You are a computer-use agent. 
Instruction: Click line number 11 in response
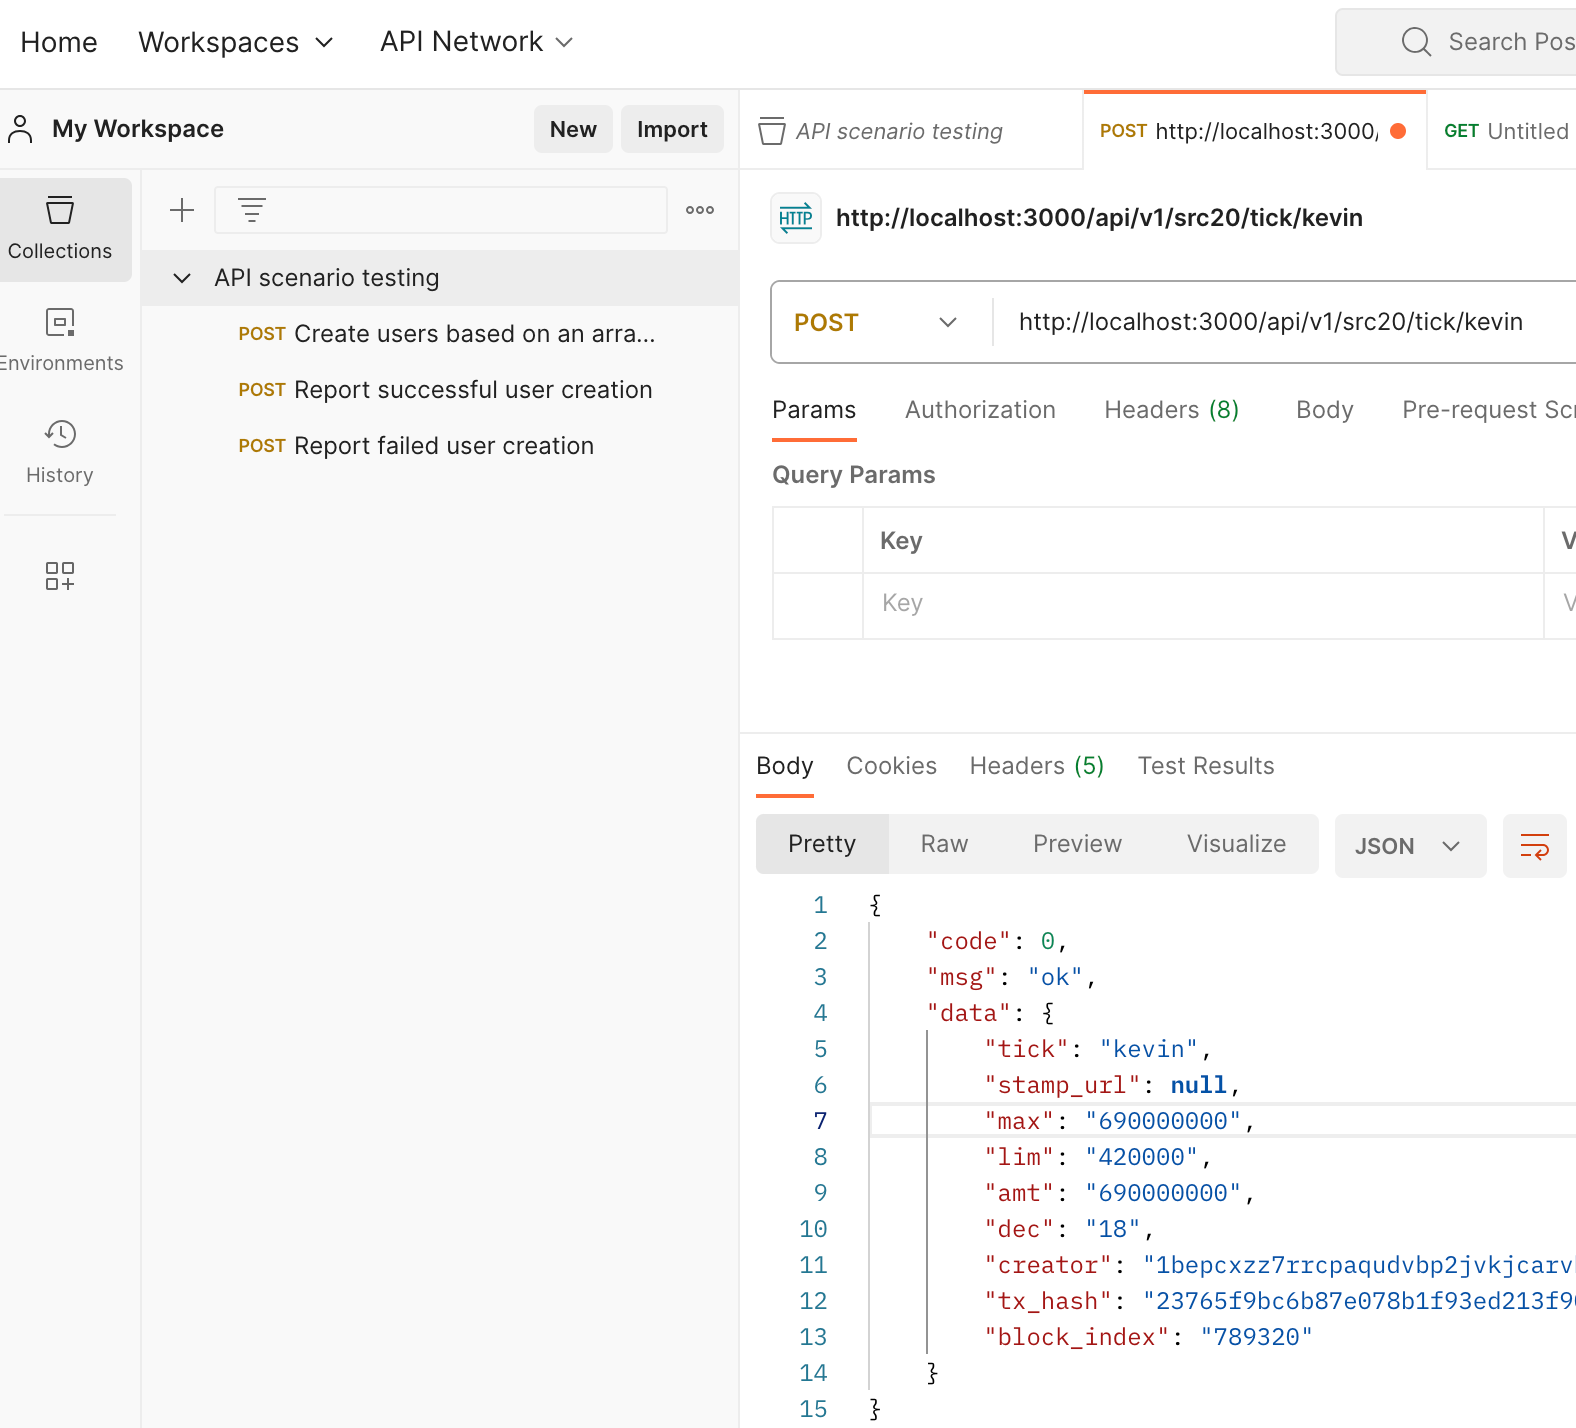click(813, 1265)
